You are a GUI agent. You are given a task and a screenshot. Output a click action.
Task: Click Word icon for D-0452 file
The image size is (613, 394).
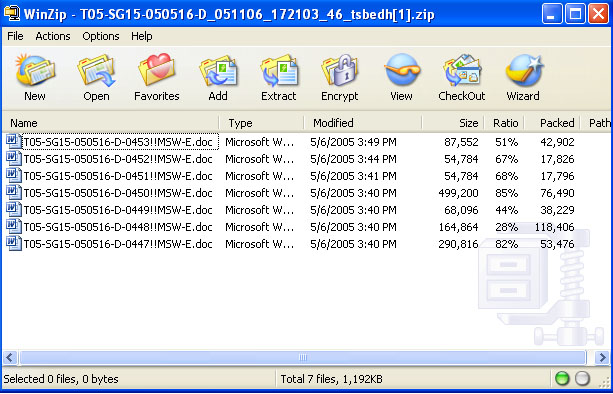click(x=14, y=158)
